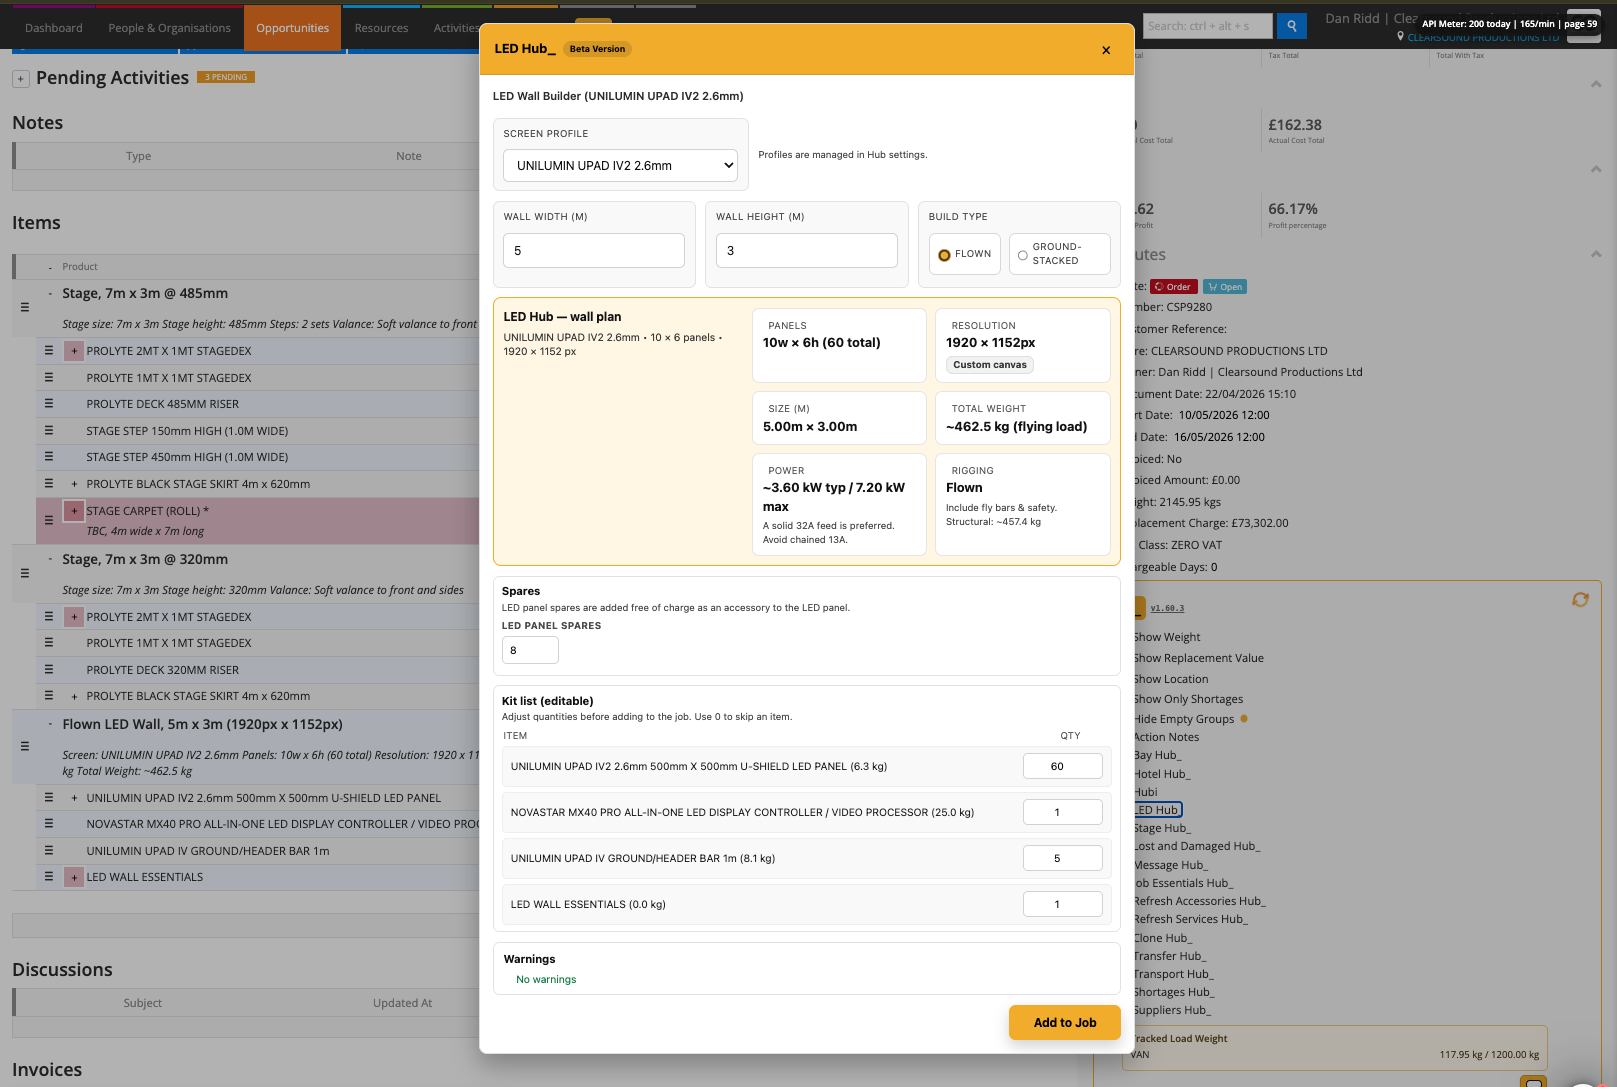
Task: Open the People & Organisations menu
Action: pyautogui.click(x=169, y=28)
